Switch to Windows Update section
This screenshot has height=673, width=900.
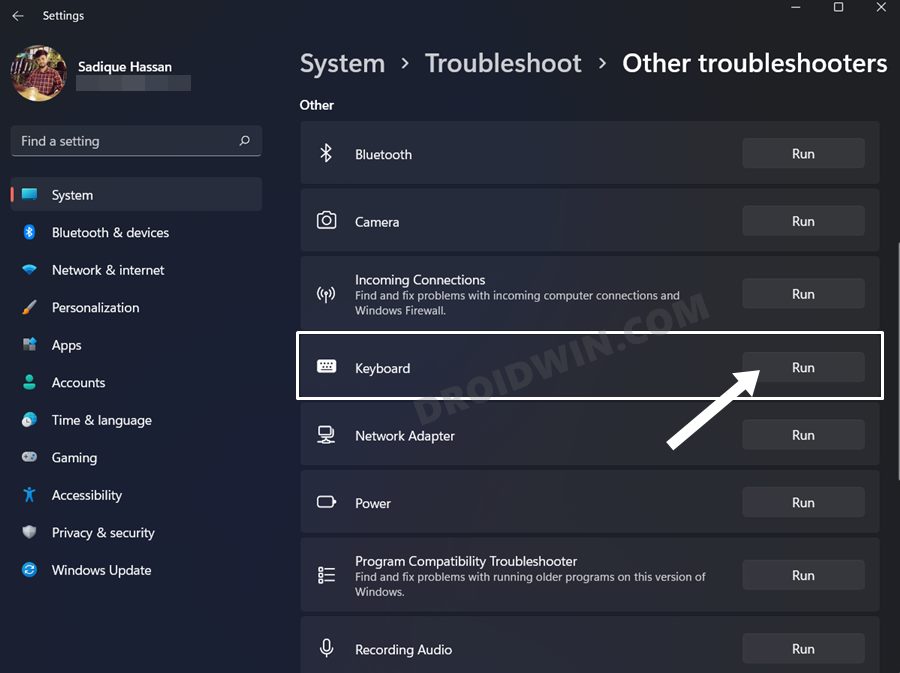point(101,570)
